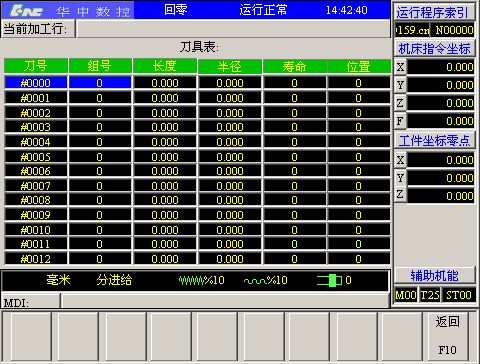Click the feed override waveform icon
Screen dimensions: 480x364
(191, 281)
